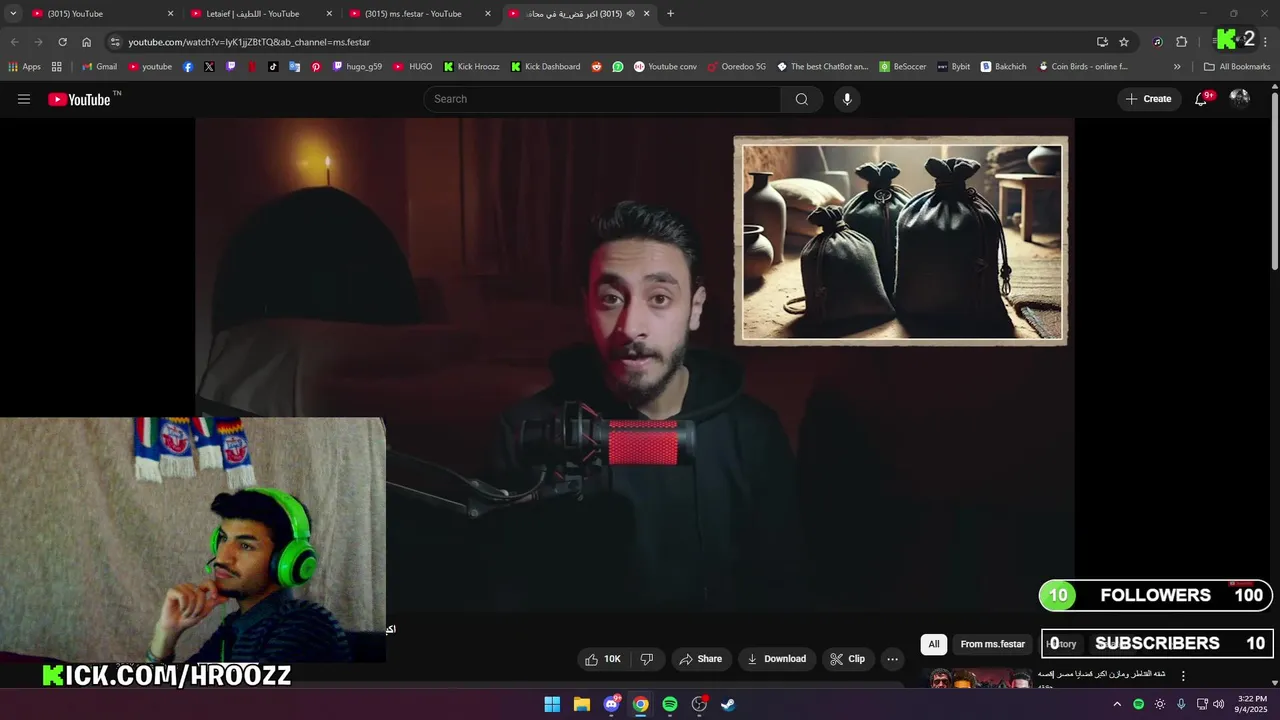Open the Create menu button

tap(1149, 99)
